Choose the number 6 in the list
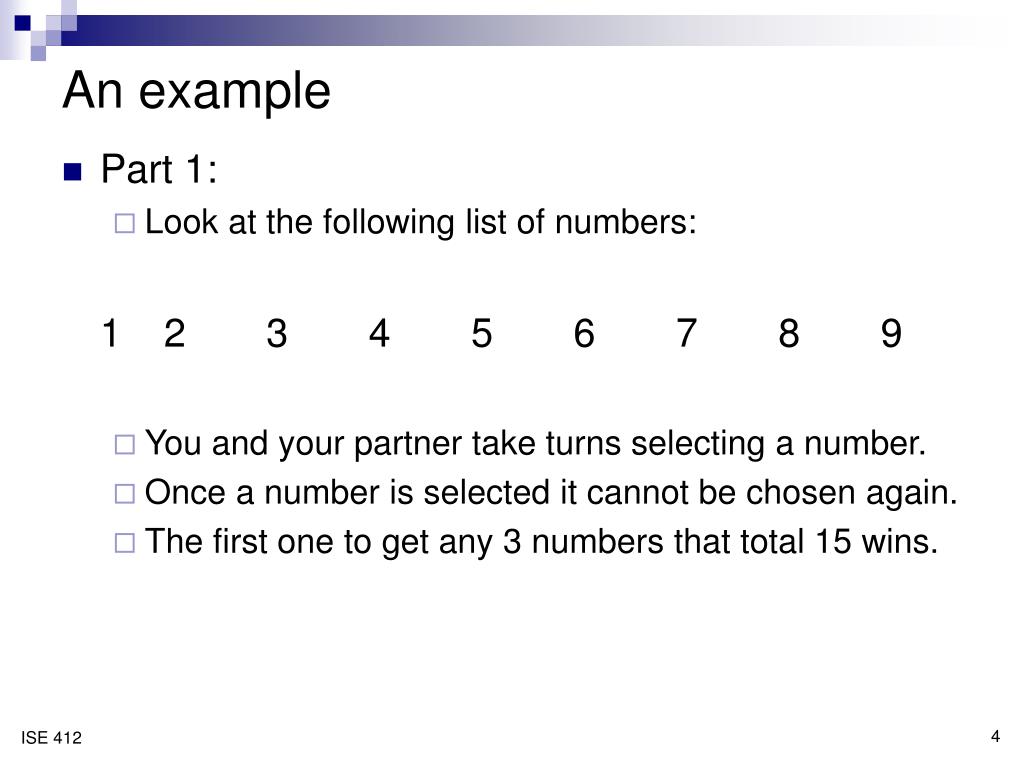The height and width of the screenshot is (768, 1024). point(584,333)
